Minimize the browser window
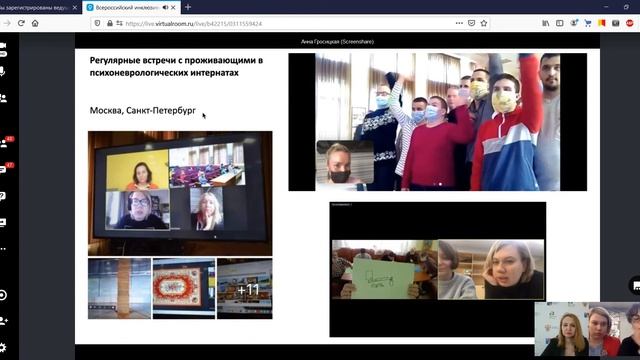640x360 pixels. click(x=606, y=7)
